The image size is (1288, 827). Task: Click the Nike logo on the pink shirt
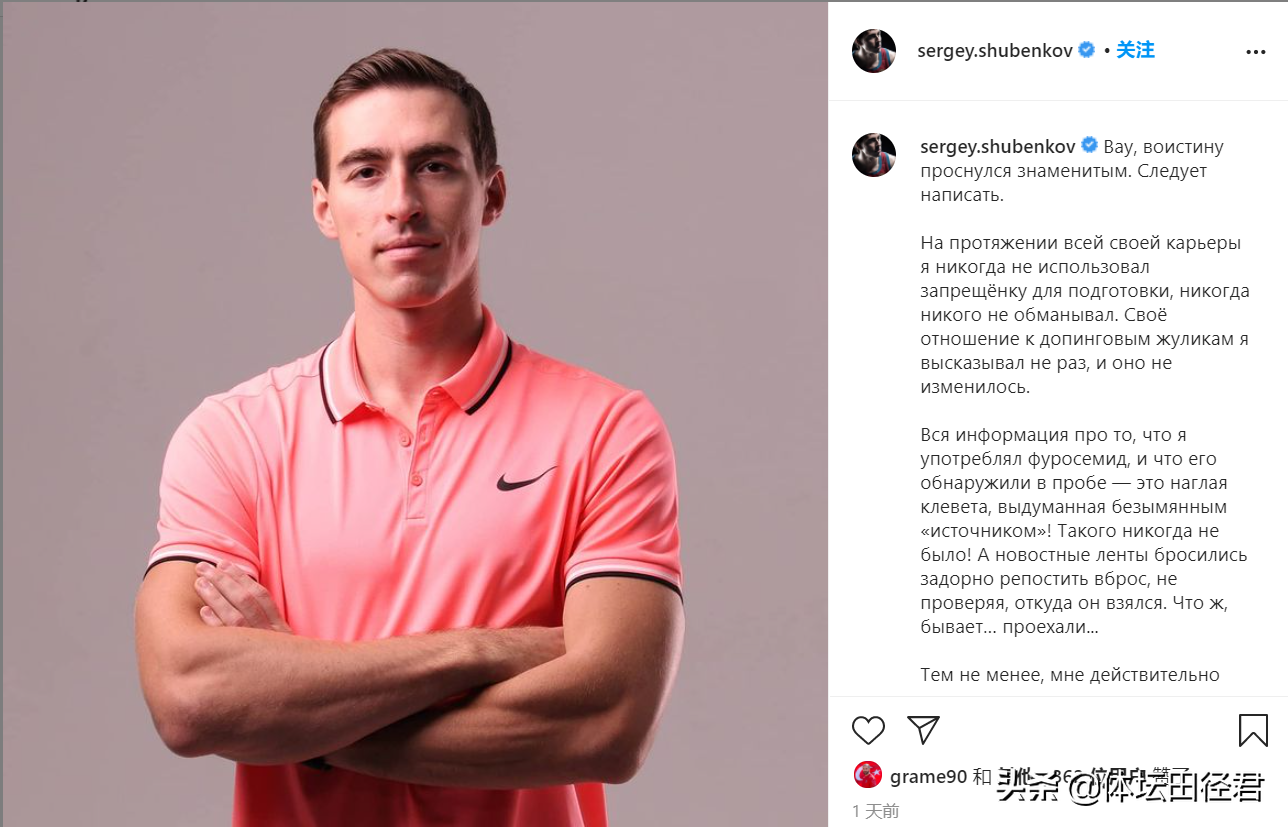coord(526,479)
